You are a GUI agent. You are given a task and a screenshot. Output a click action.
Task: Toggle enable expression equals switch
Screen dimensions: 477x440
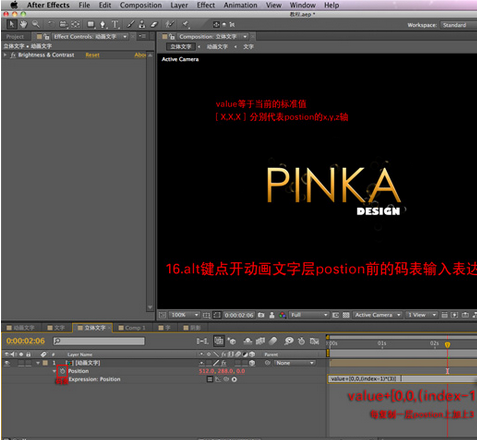210,379
